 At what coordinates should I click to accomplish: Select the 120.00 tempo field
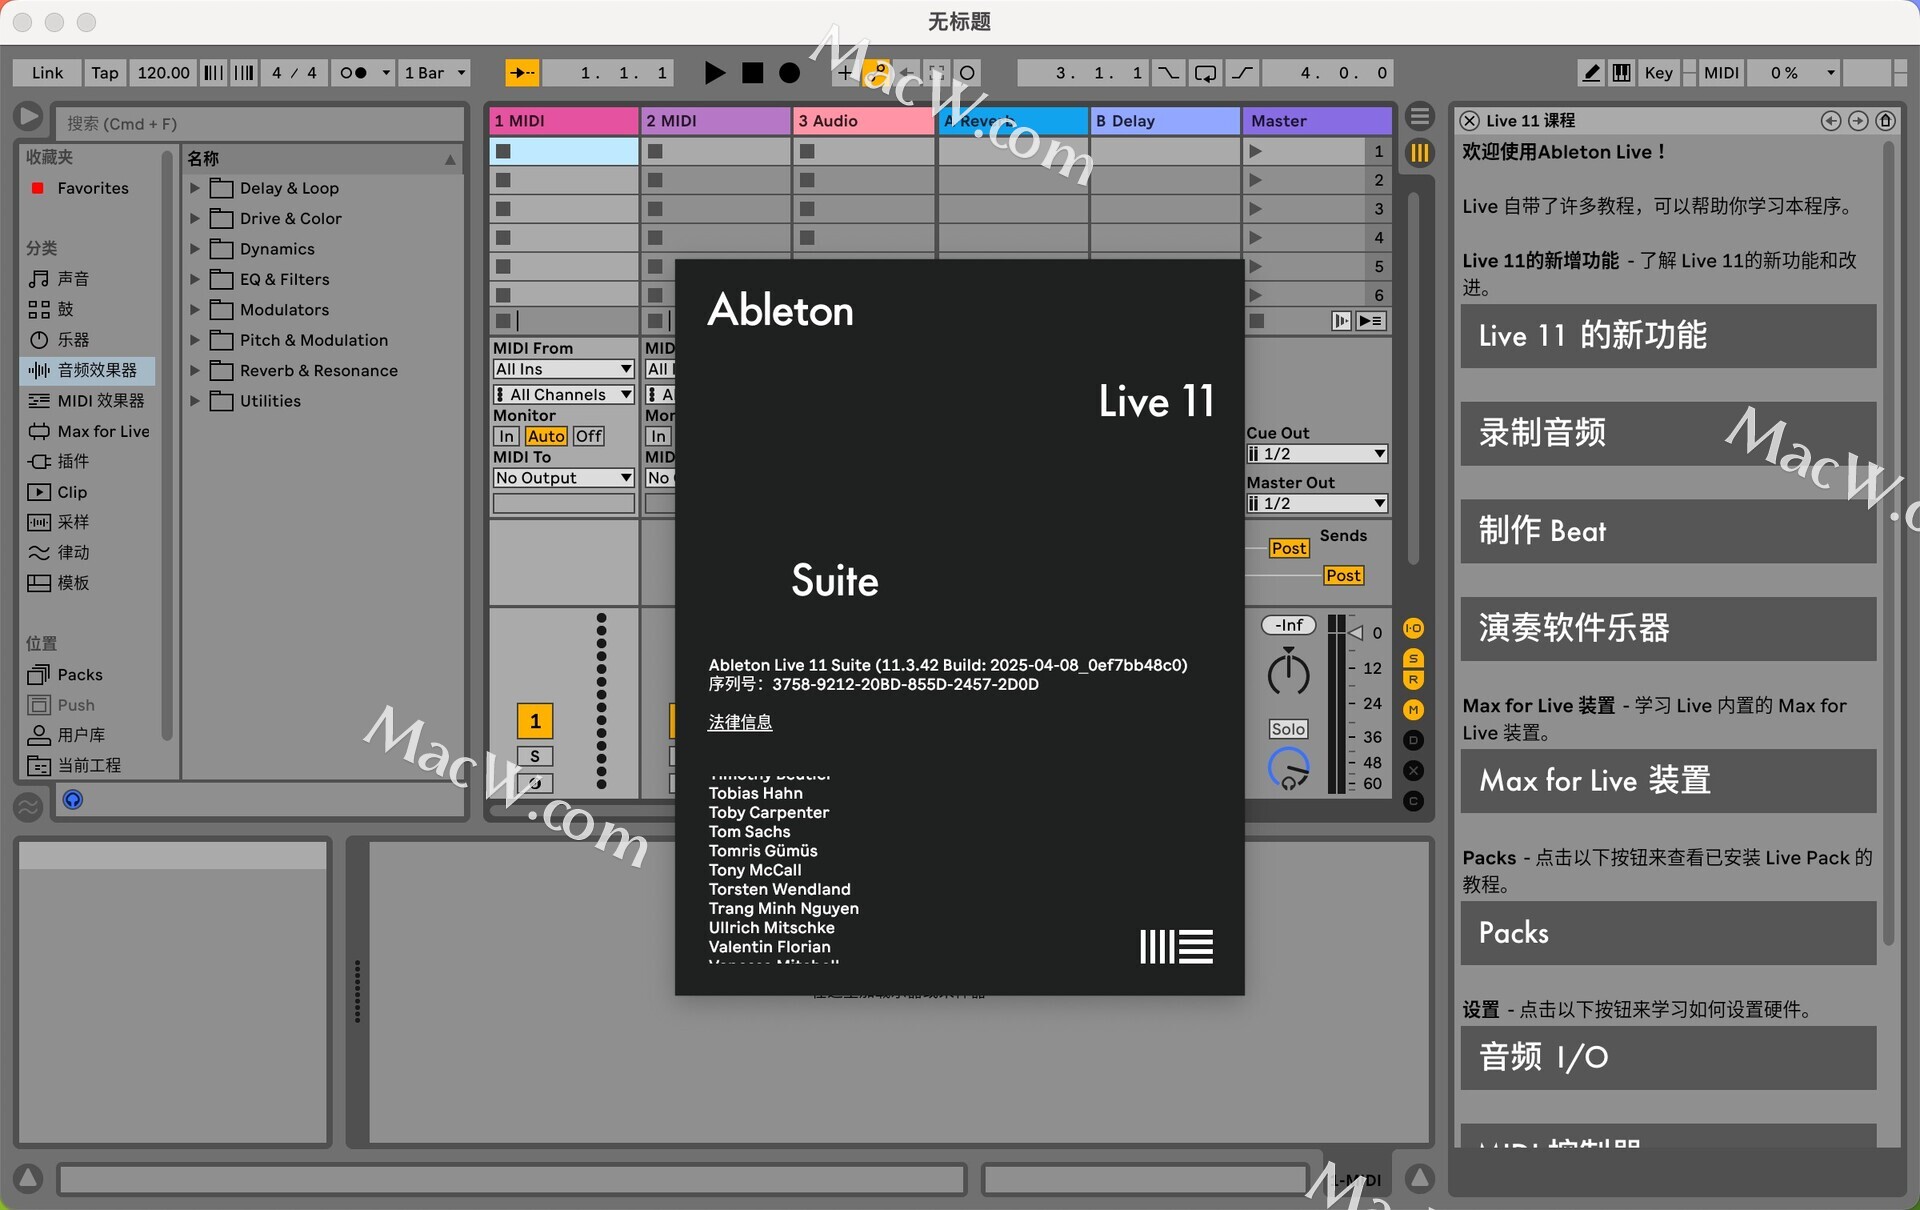pyautogui.click(x=163, y=73)
